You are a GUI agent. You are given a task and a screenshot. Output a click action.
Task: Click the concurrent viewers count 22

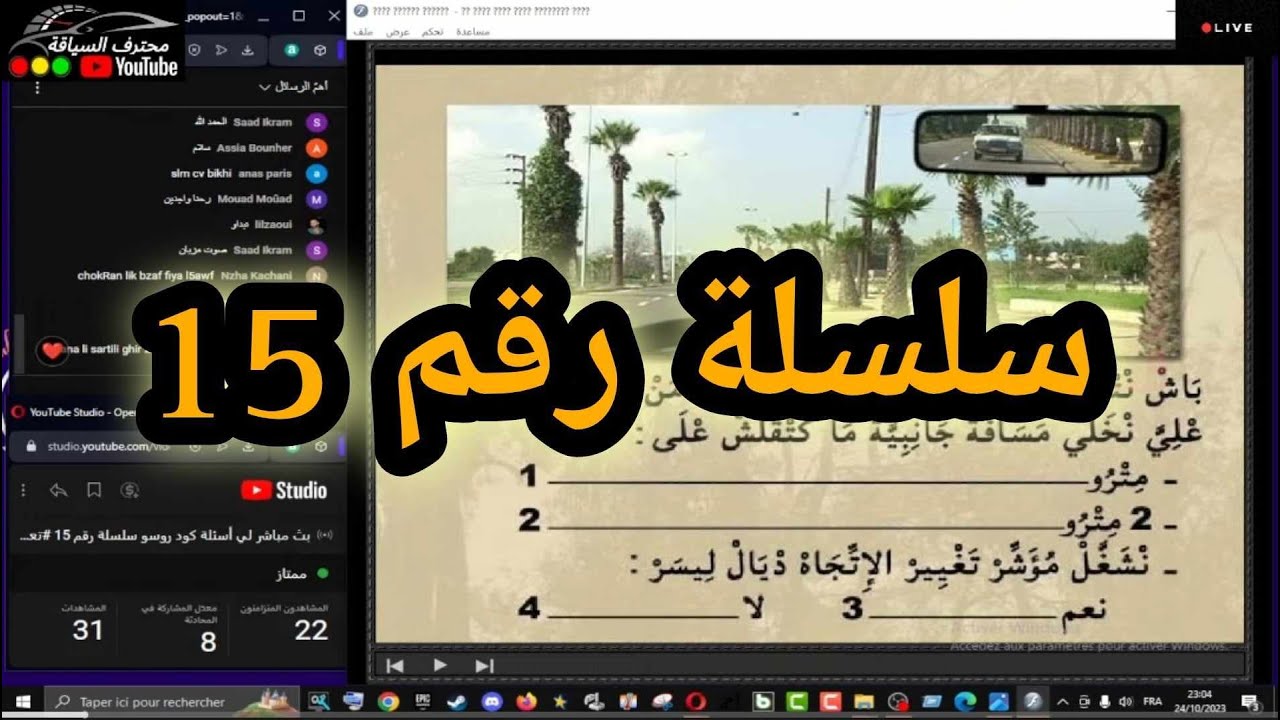tap(312, 630)
